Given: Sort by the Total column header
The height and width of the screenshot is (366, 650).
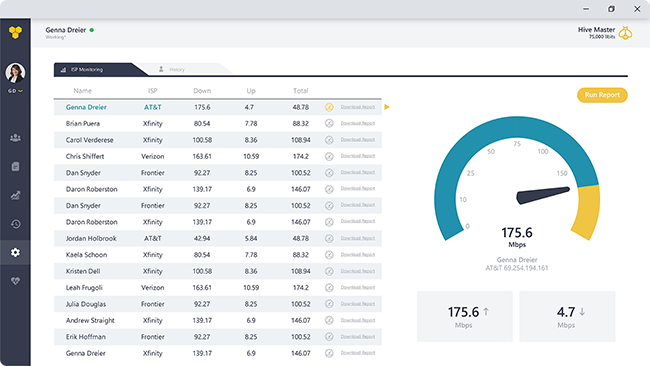Looking at the screenshot, I should point(301,91).
